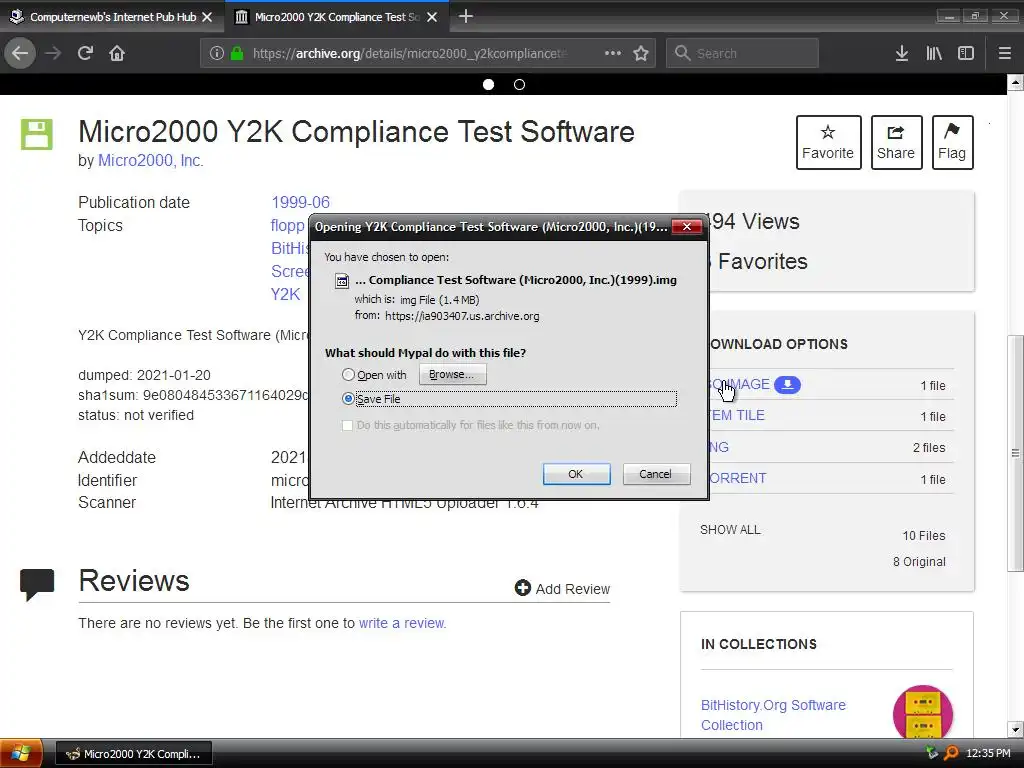Click the page scrollbar up arrow

(1016, 82)
